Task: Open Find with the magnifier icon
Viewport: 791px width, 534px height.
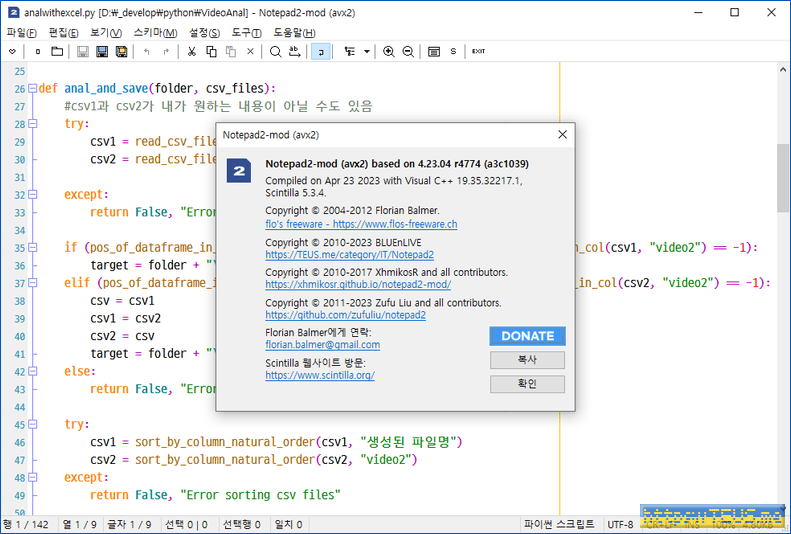Action: coord(275,51)
